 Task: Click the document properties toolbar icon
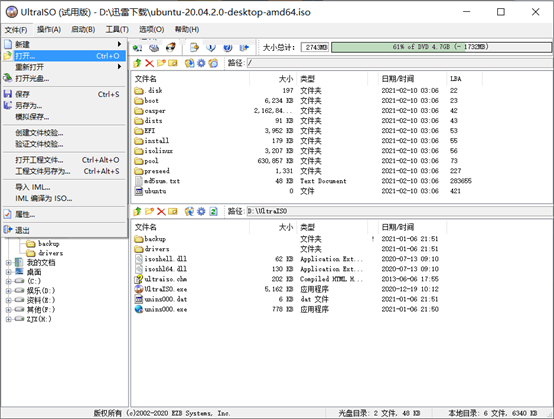click(x=194, y=47)
